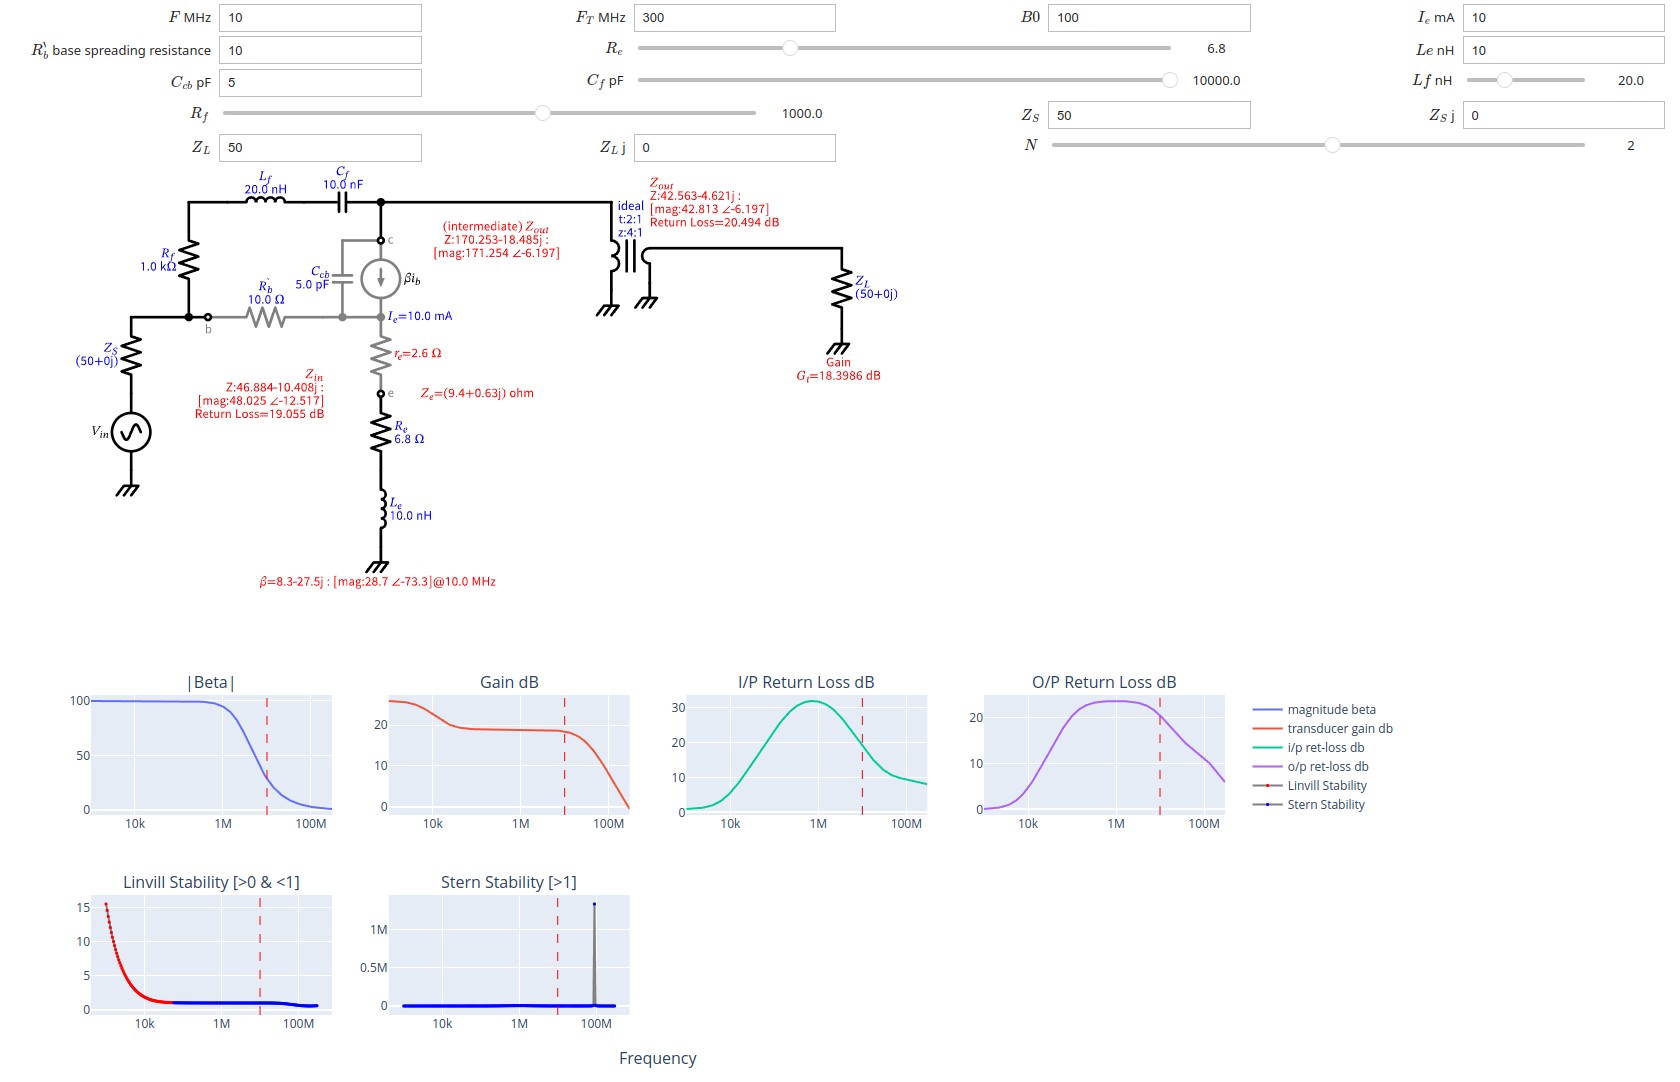
Task: Click the |Beta| chart plot area
Action: coord(211,756)
